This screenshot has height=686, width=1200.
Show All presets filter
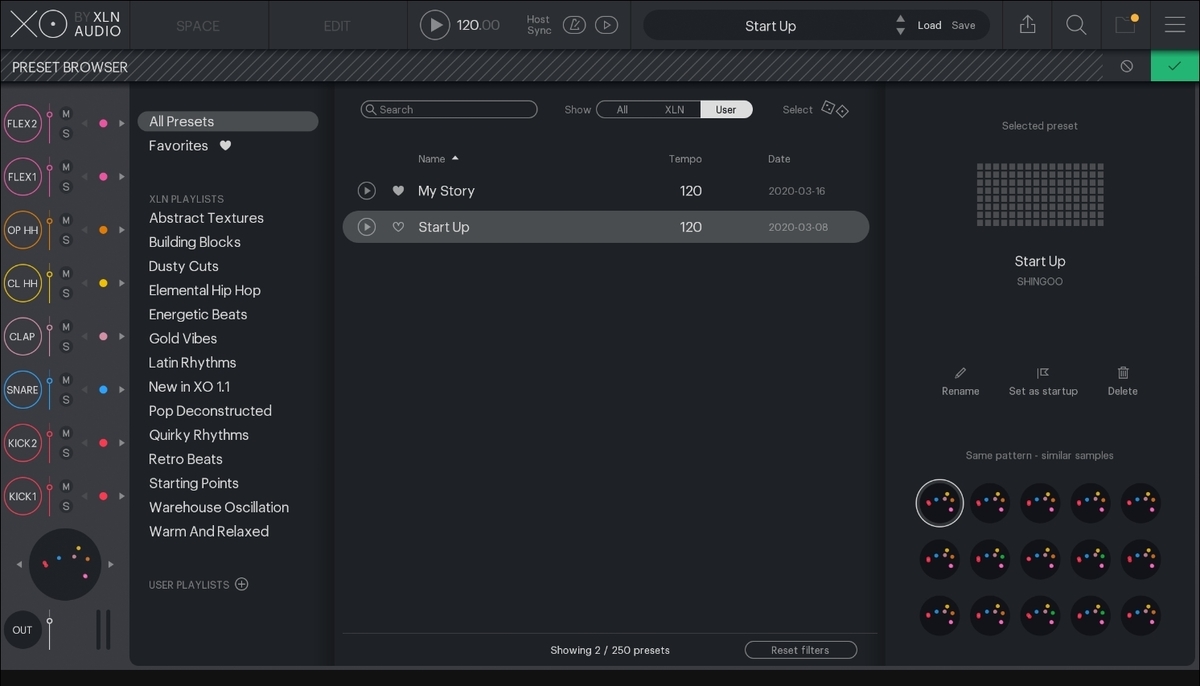coord(622,110)
